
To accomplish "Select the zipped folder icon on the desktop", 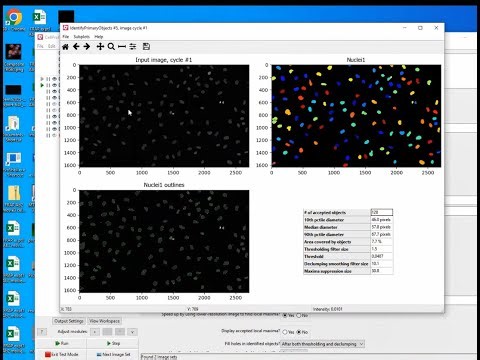I will (14, 199).
